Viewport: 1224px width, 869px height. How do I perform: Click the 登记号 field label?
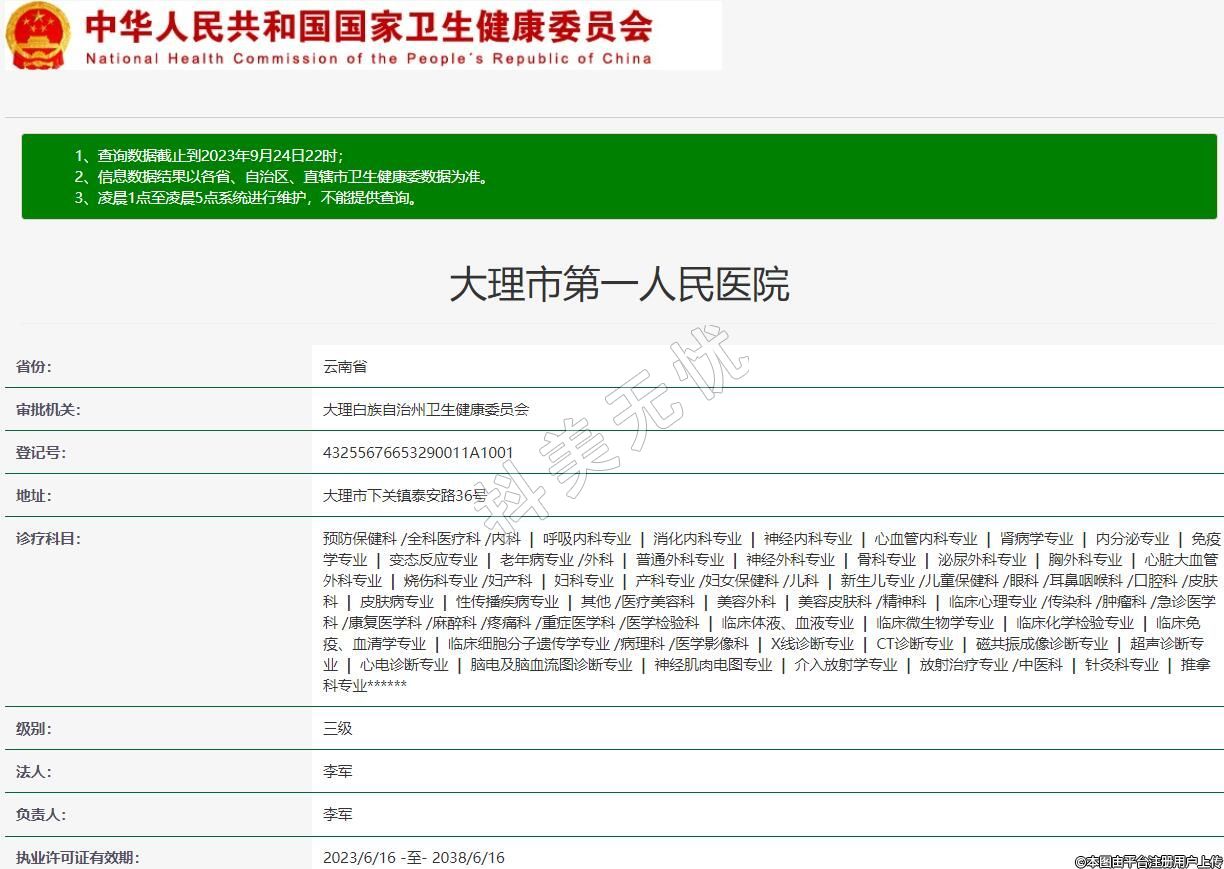[x=41, y=453]
